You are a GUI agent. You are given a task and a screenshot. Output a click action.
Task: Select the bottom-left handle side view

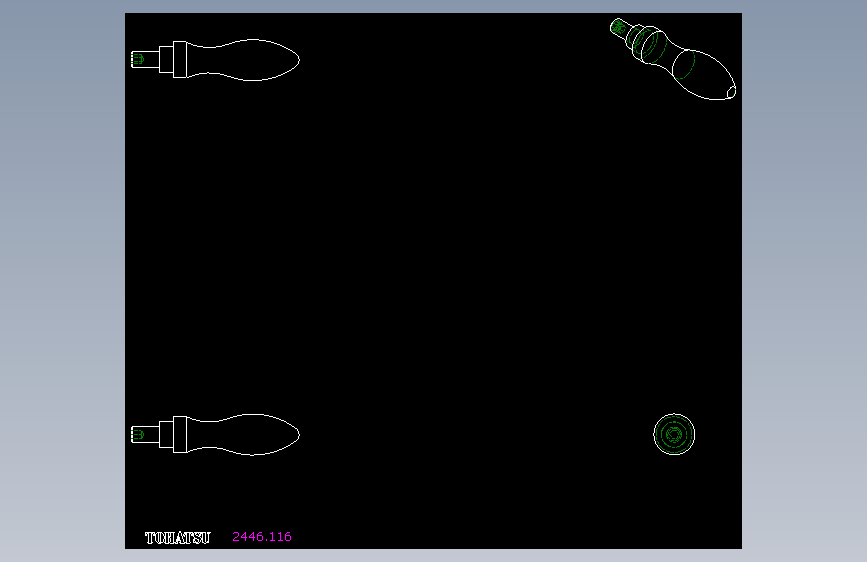tap(215, 435)
